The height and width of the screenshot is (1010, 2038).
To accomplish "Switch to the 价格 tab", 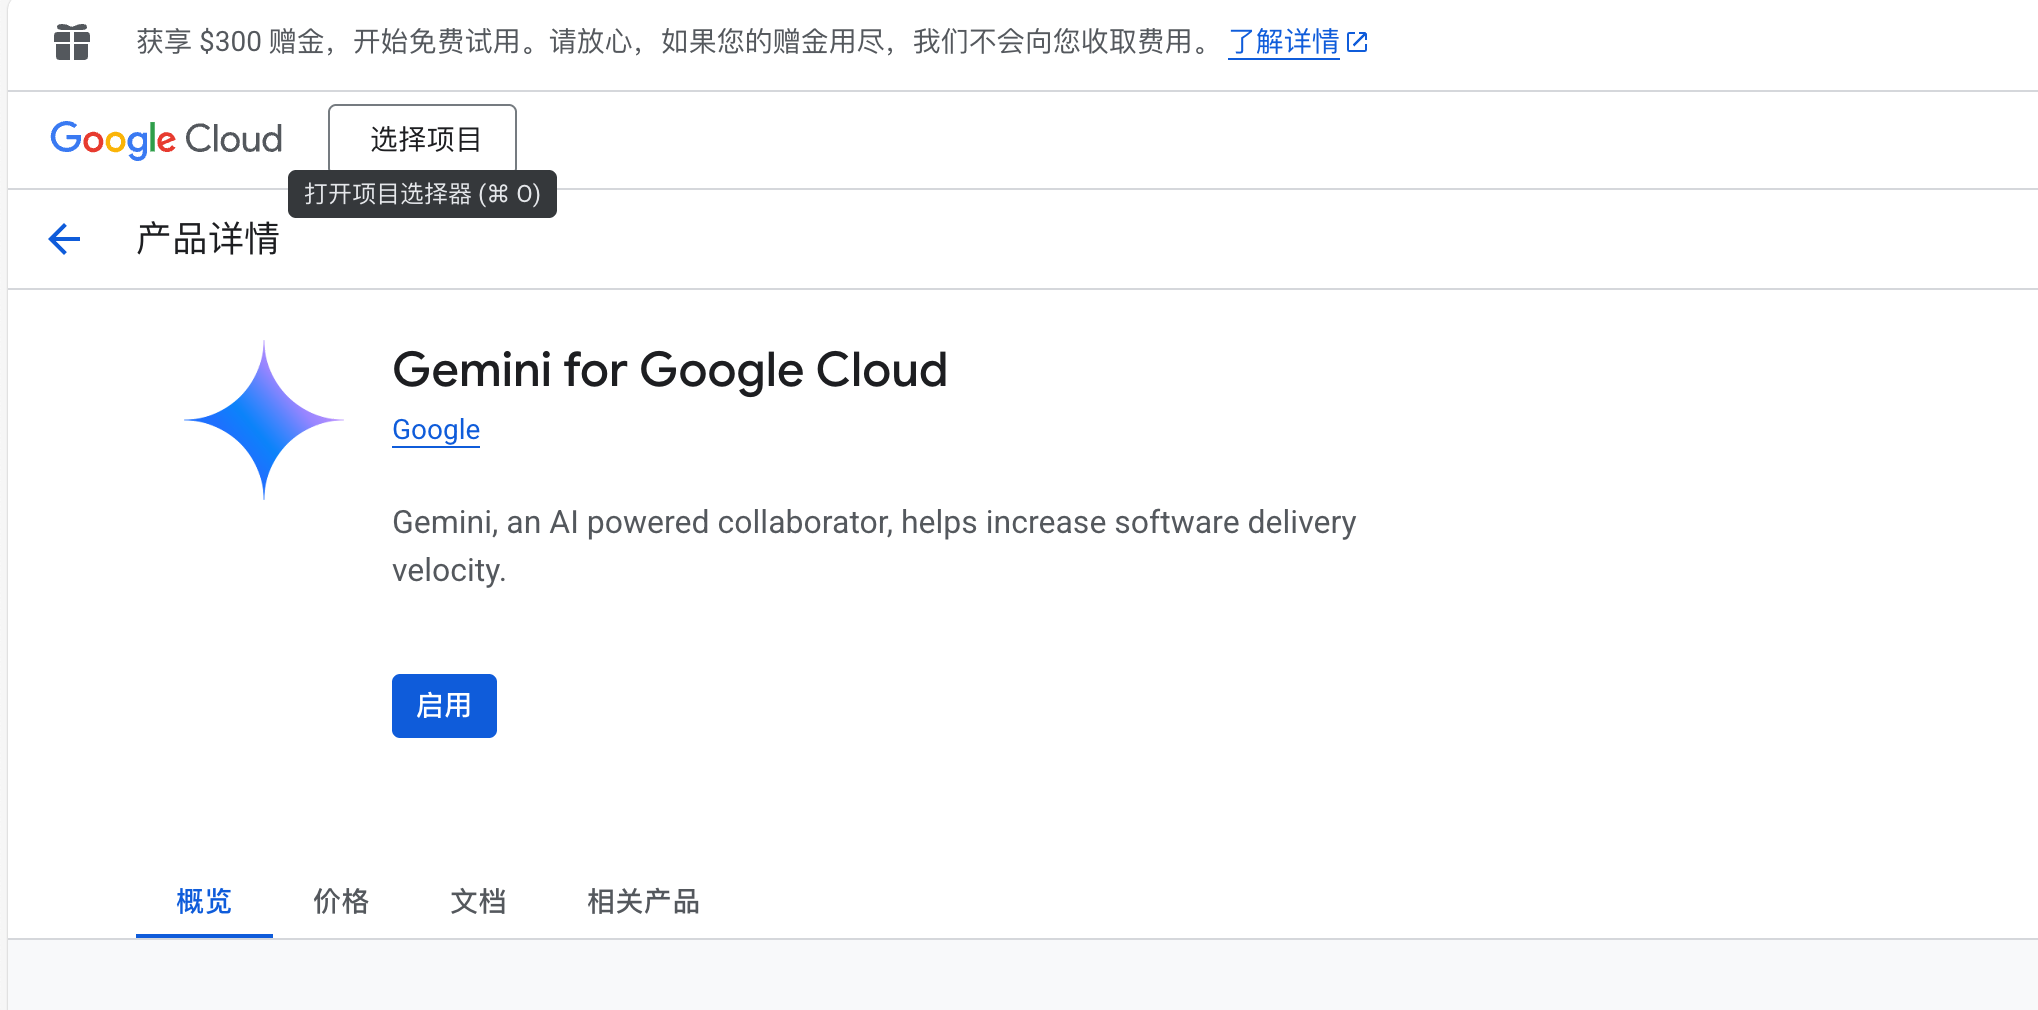I will point(341,901).
